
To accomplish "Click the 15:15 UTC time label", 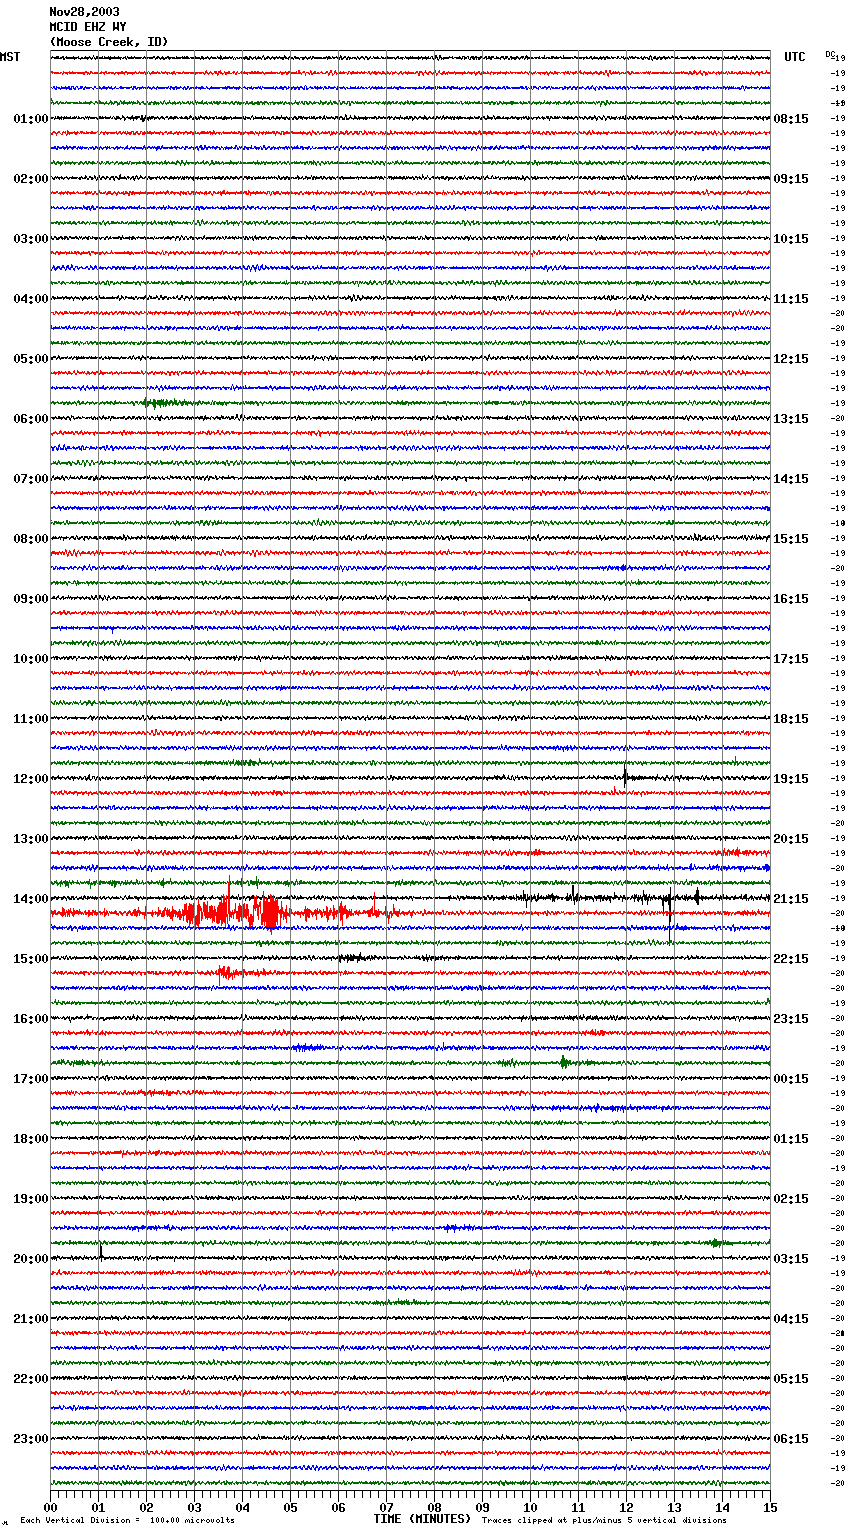I will pyautogui.click(x=791, y=539).
